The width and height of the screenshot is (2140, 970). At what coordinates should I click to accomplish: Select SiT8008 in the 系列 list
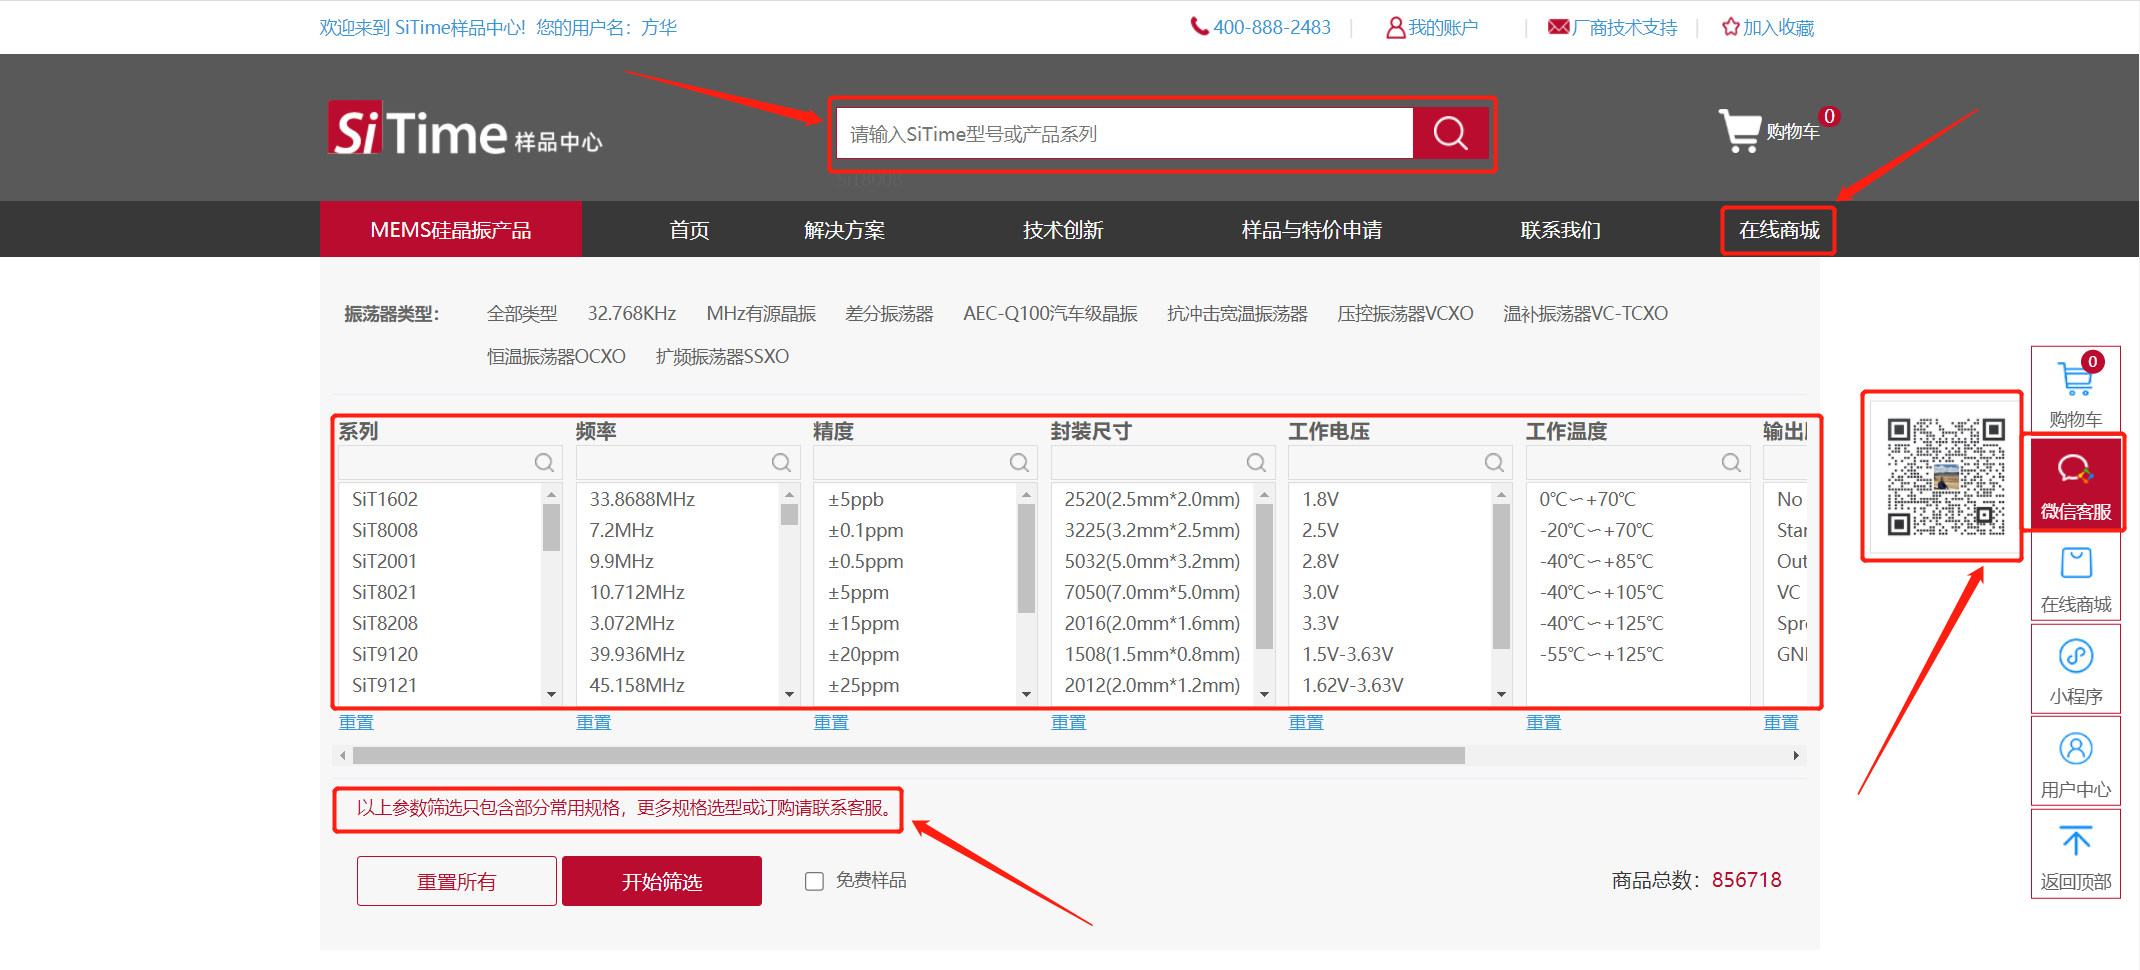click(385, 530)
